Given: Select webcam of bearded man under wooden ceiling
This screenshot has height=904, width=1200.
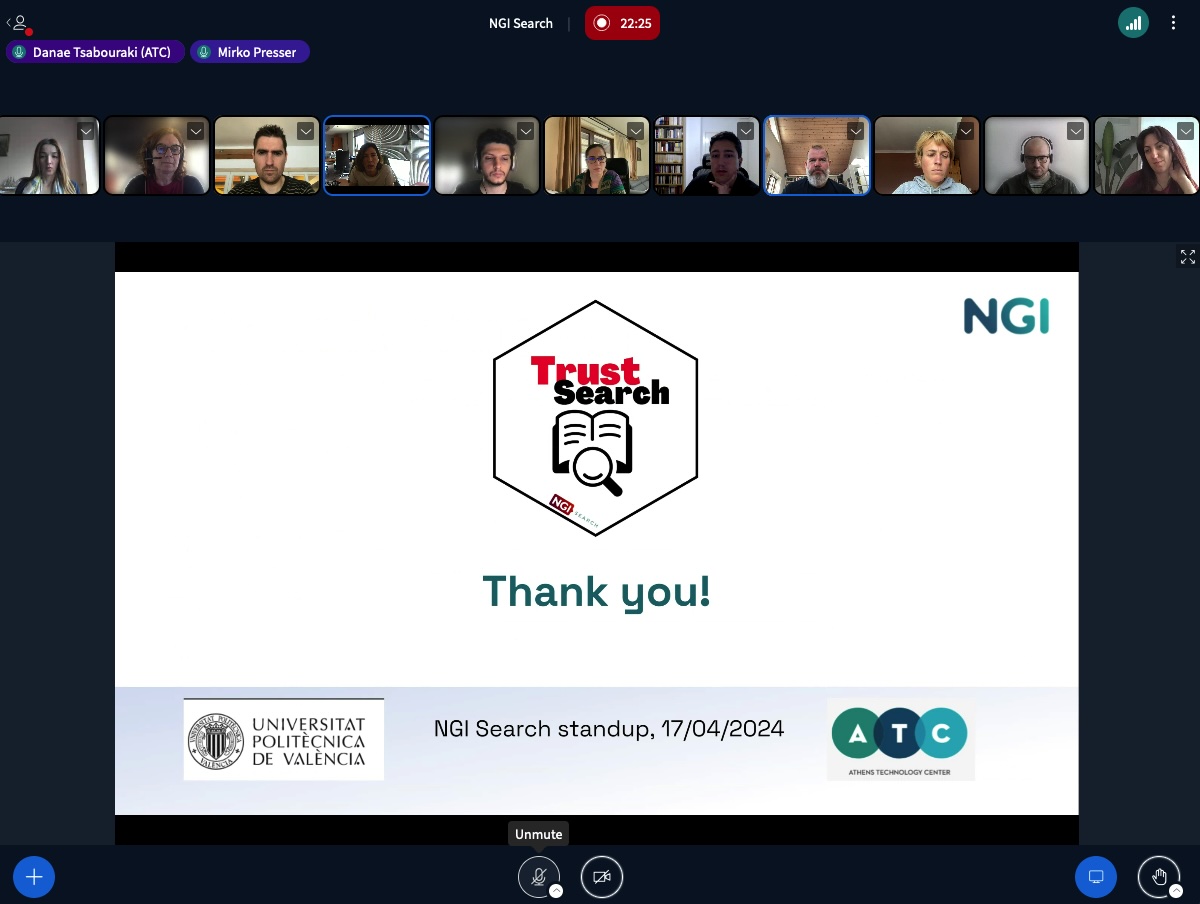Looking at the screenshot, I should (817, 155).
